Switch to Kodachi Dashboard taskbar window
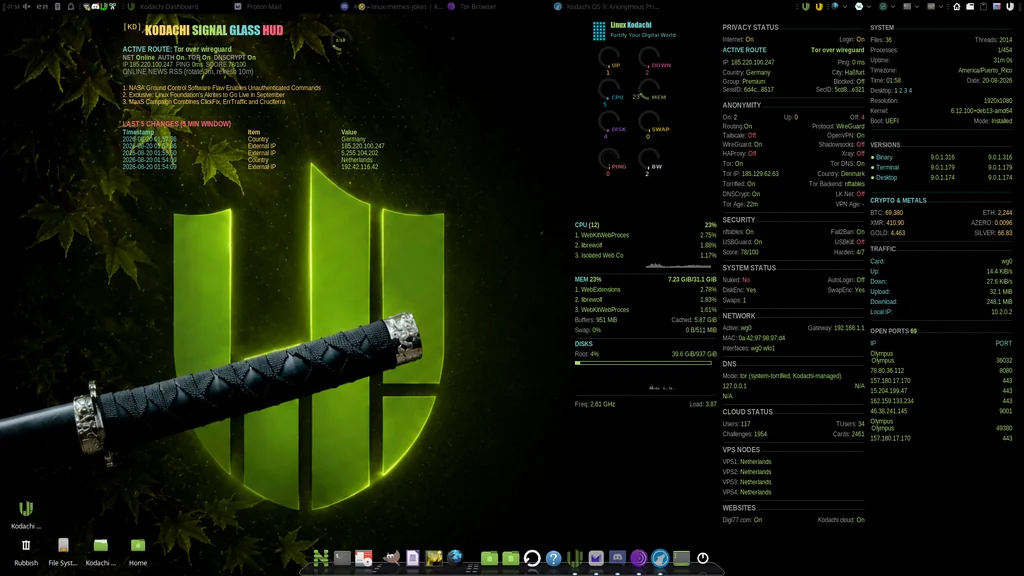This screenshot has width=1024, height=576. tap(163, 7)
